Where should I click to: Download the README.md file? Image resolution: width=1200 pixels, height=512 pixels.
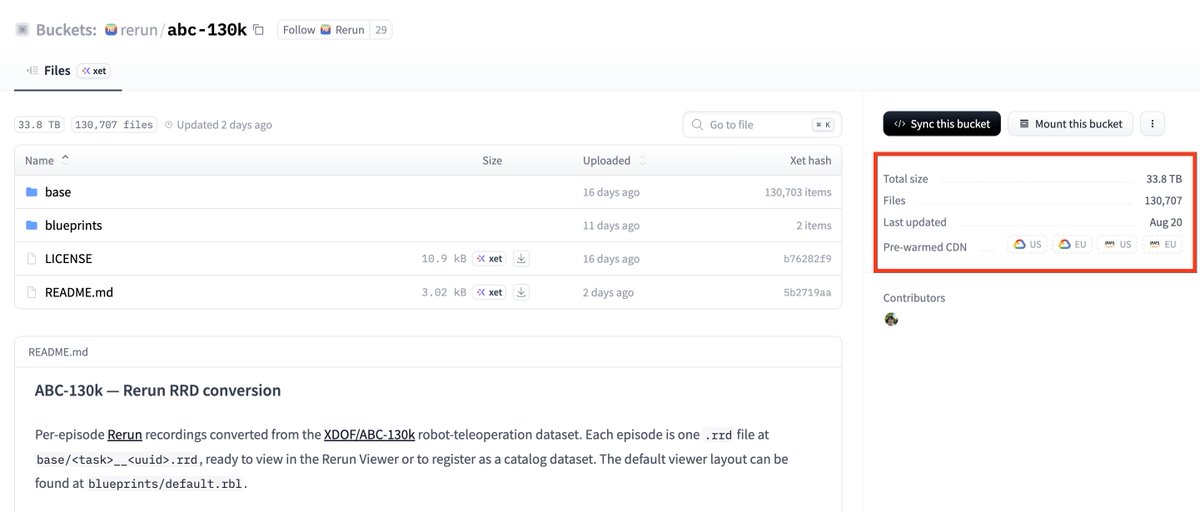[521, 292]
